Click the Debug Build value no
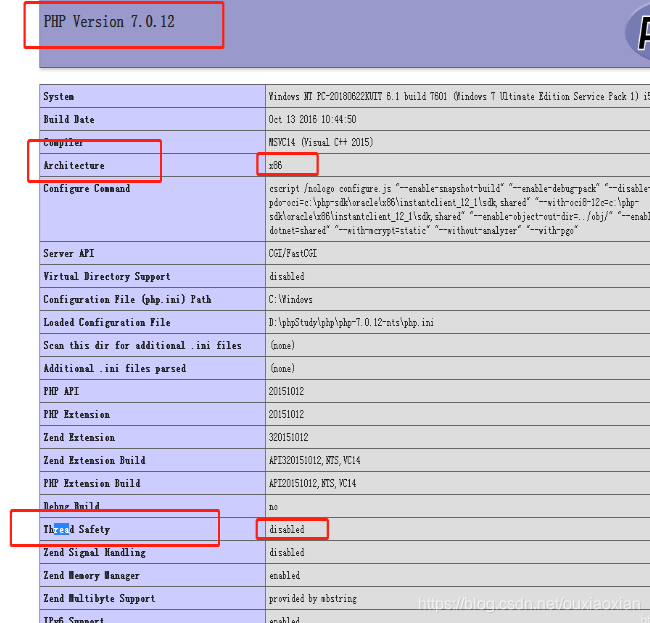This screenshot has height=623, width=650. click(x=273, y=507)
